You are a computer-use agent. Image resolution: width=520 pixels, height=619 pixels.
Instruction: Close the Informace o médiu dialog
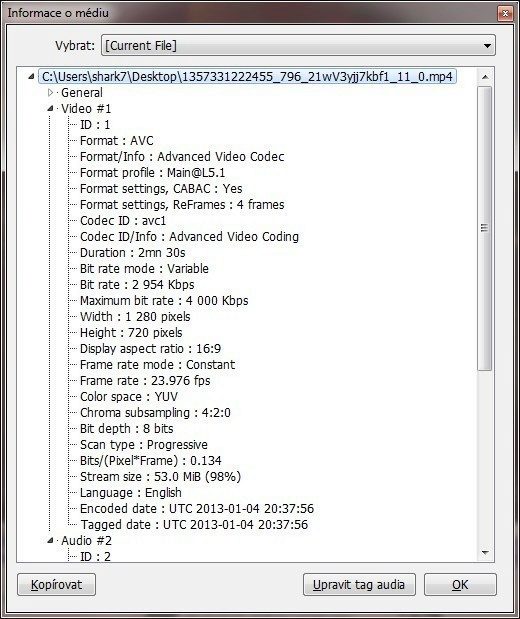tap(505, 13)
